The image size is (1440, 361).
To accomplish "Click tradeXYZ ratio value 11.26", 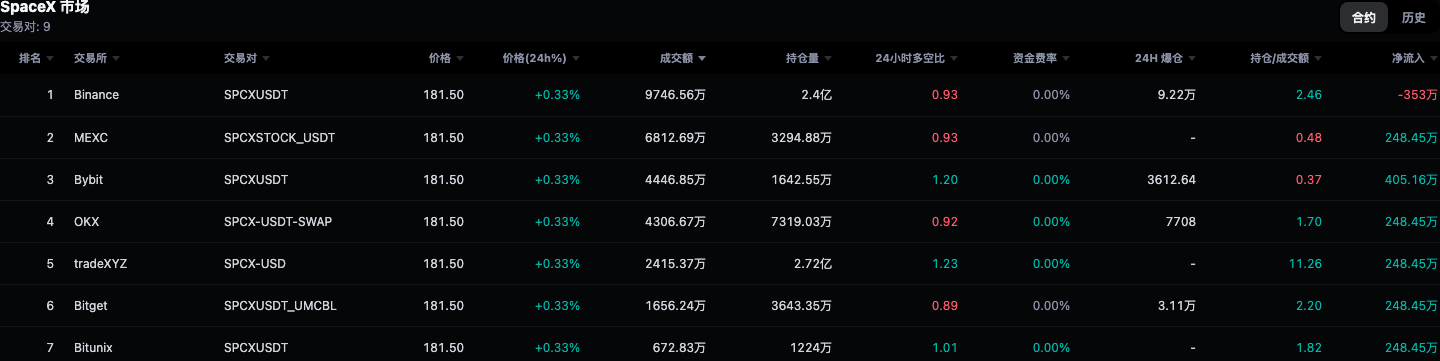I will click(1306, 263).
